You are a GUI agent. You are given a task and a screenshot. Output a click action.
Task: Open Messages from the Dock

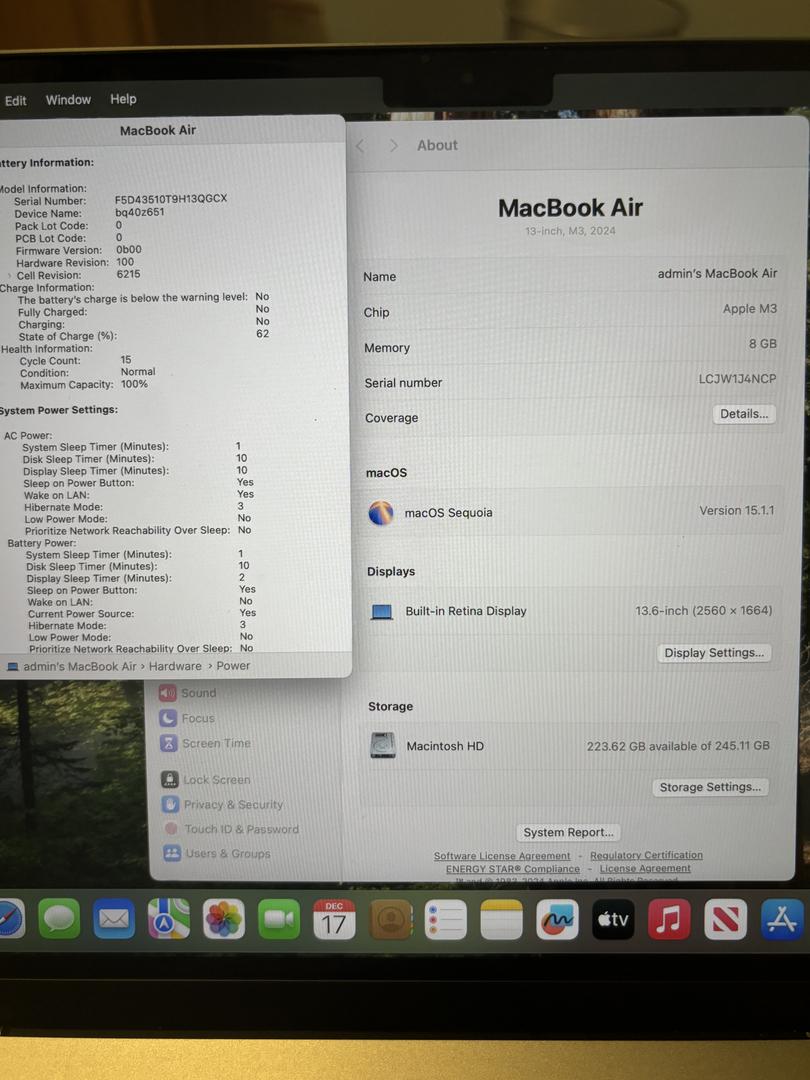(x=59, y=918)
